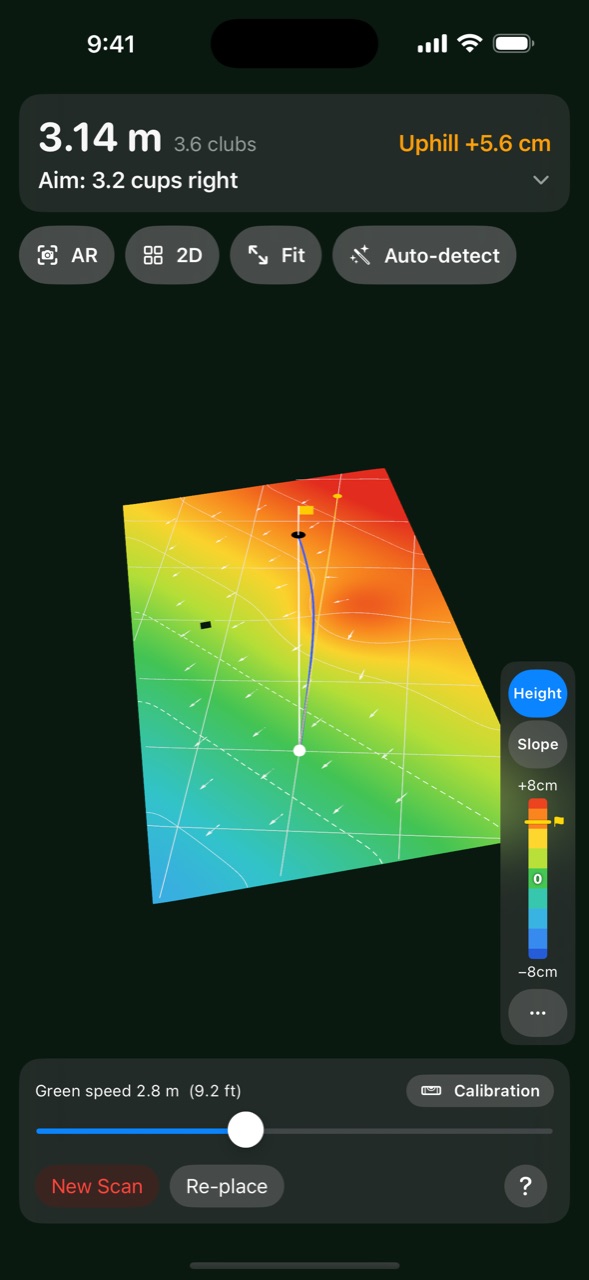Open the more options ellipsis button

(538, 1013)
